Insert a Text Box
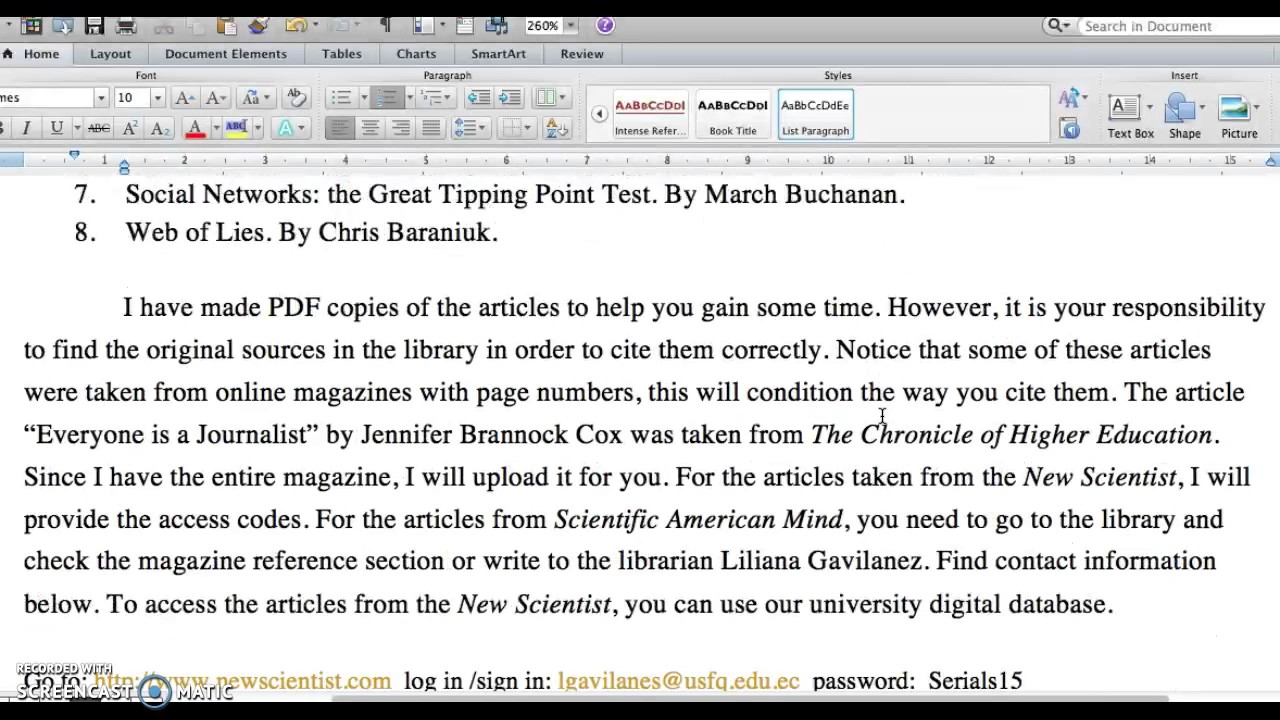 coord(1130,116)
